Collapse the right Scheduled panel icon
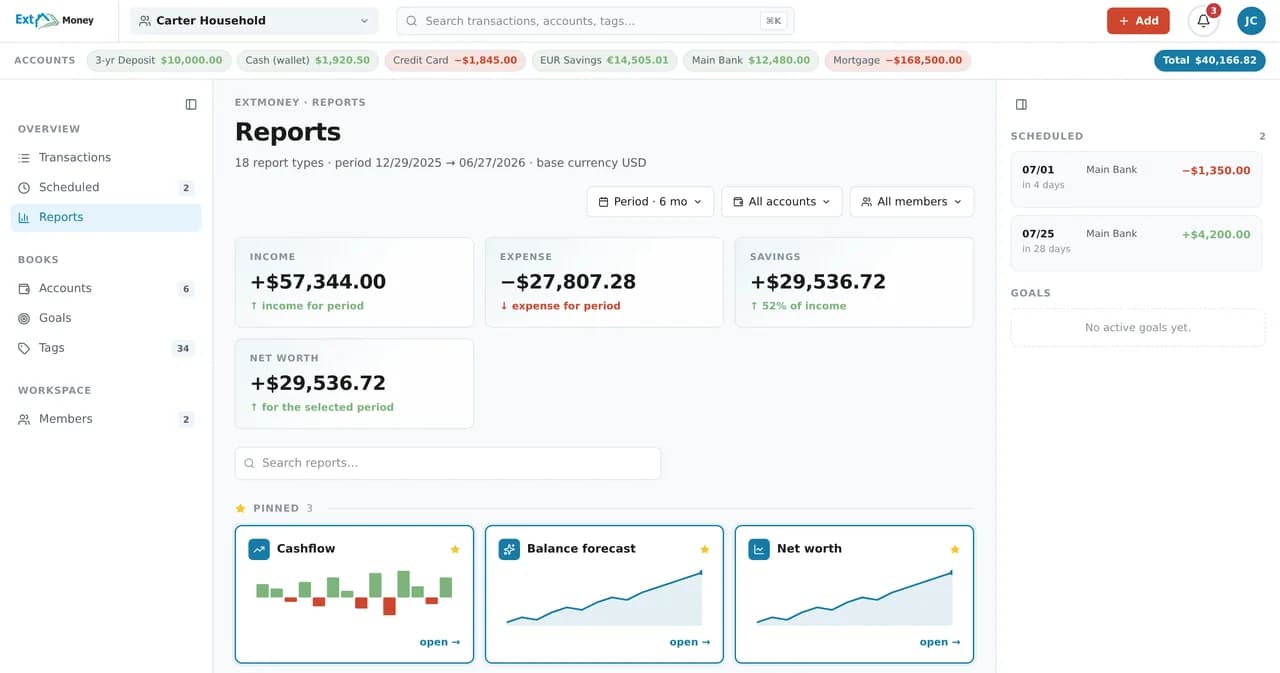The image size is (1280, 673). pos(1021,104)
